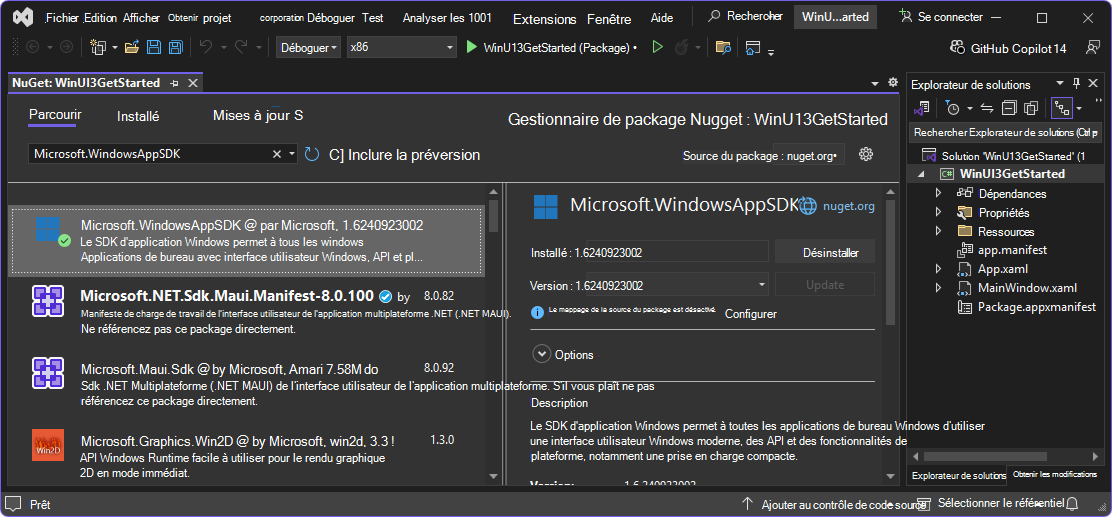This screenshot has width=1112, height=517.
Task: Click the Désinstaller button
Action: pos(825,252)
